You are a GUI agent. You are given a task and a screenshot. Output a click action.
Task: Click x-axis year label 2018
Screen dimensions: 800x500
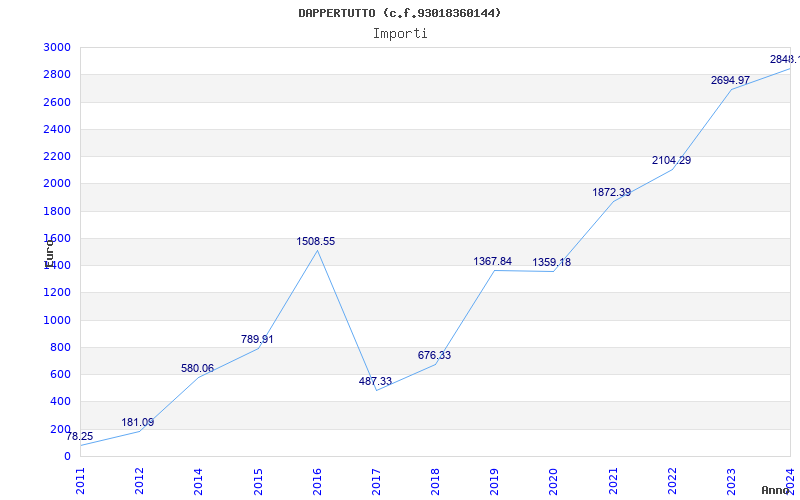coord(435,481)
